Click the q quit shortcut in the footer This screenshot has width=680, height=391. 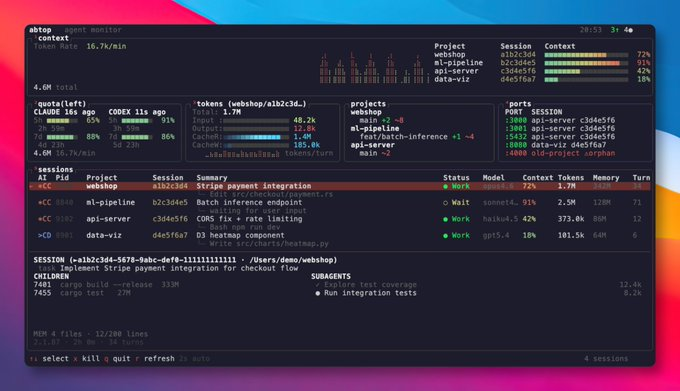tap(117, 359)
